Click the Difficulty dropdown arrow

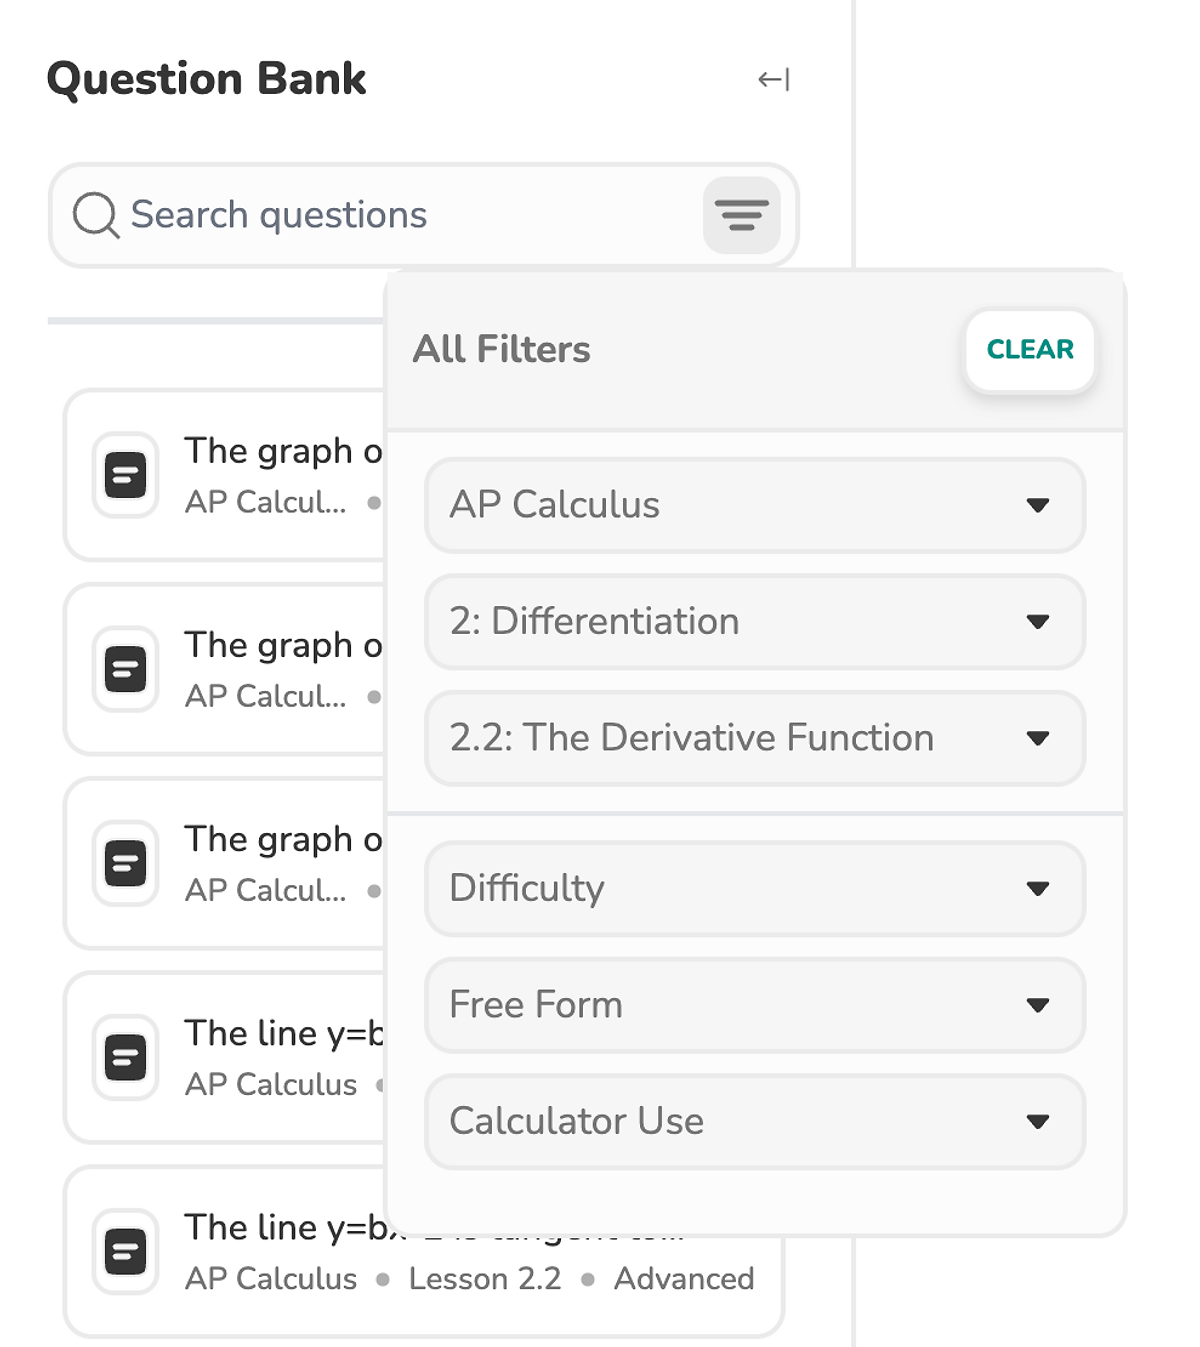click(1037, 889)
